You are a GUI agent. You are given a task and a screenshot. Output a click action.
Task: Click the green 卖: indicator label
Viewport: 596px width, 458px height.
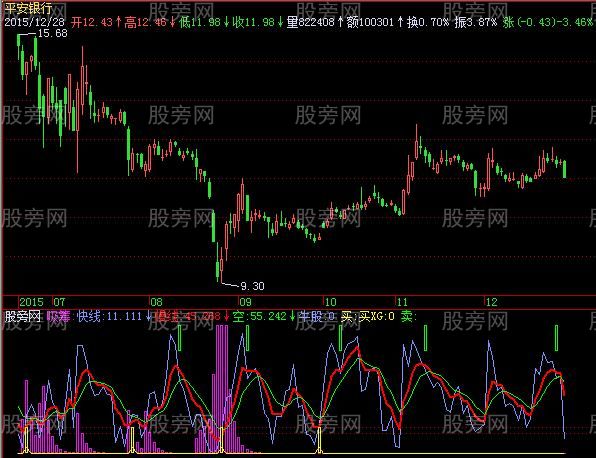point(409,316)
